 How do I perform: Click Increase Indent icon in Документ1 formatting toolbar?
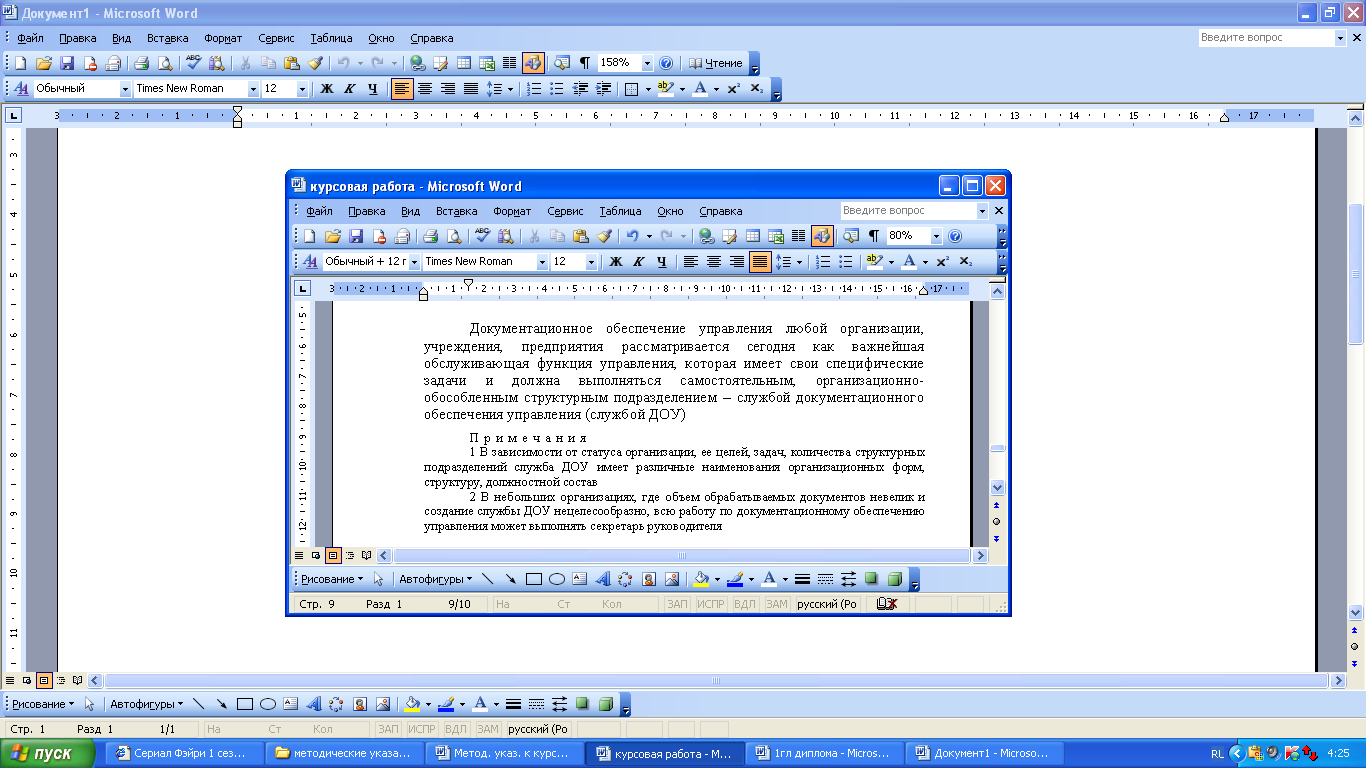pos(604,89)
